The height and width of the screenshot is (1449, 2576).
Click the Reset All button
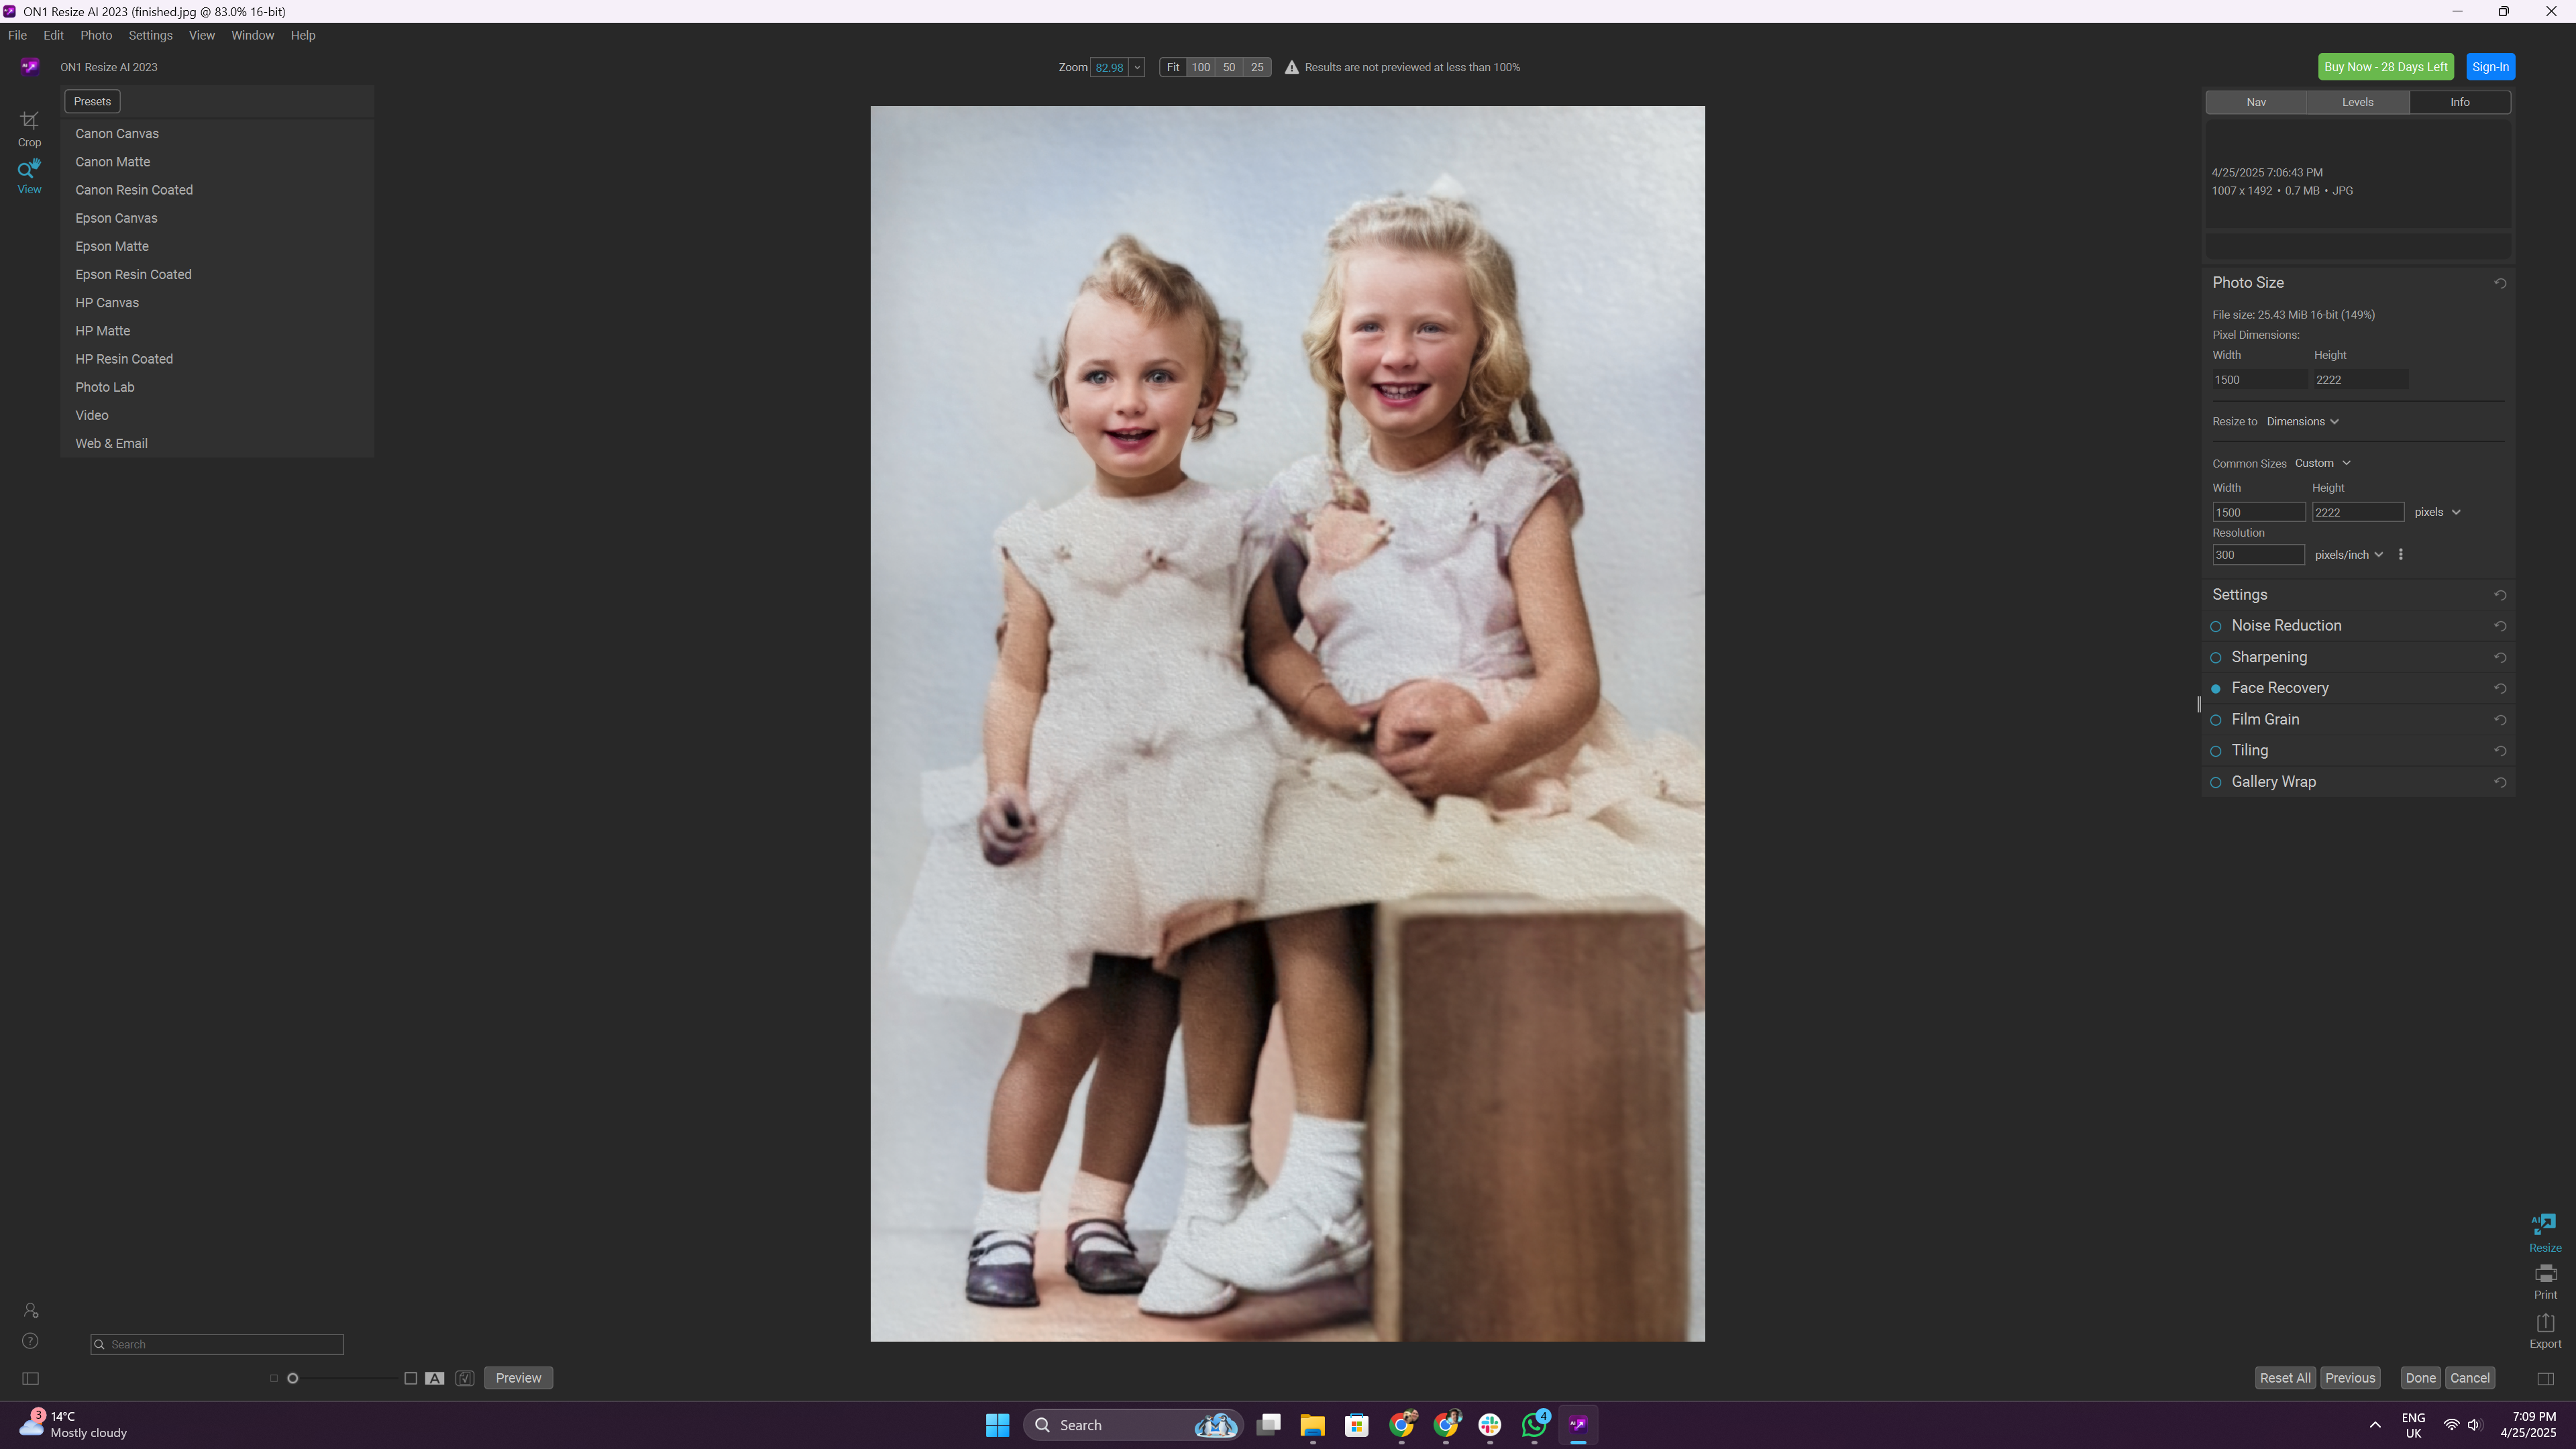[2284, 1378]
